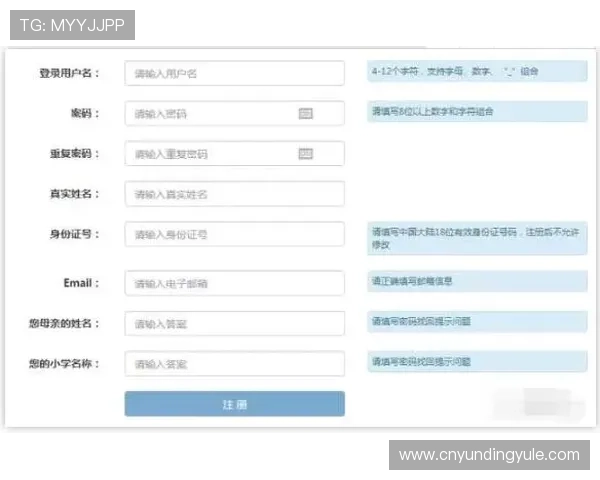
Task: Click the 4-12个字符 username hint text
Action: [x=455, y=71]
